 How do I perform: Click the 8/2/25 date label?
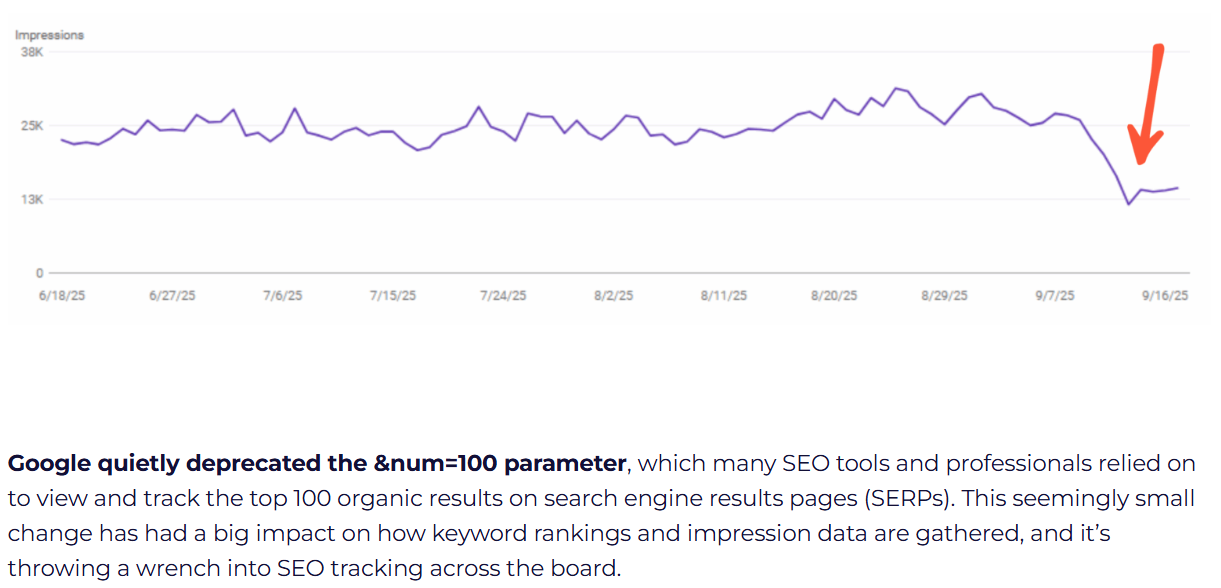tap(613, 296)
